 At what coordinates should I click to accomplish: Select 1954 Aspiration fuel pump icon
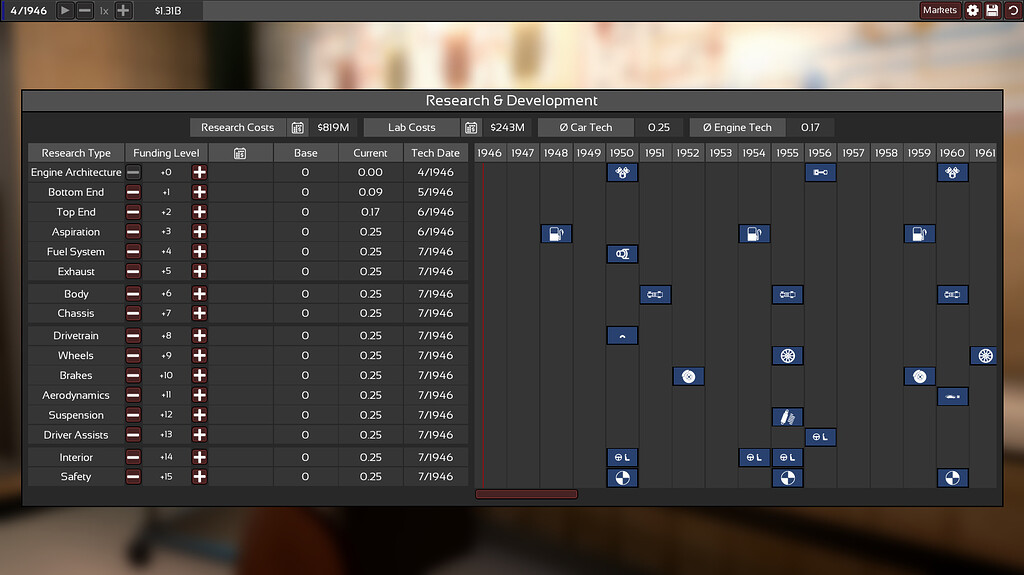(754, 234)
